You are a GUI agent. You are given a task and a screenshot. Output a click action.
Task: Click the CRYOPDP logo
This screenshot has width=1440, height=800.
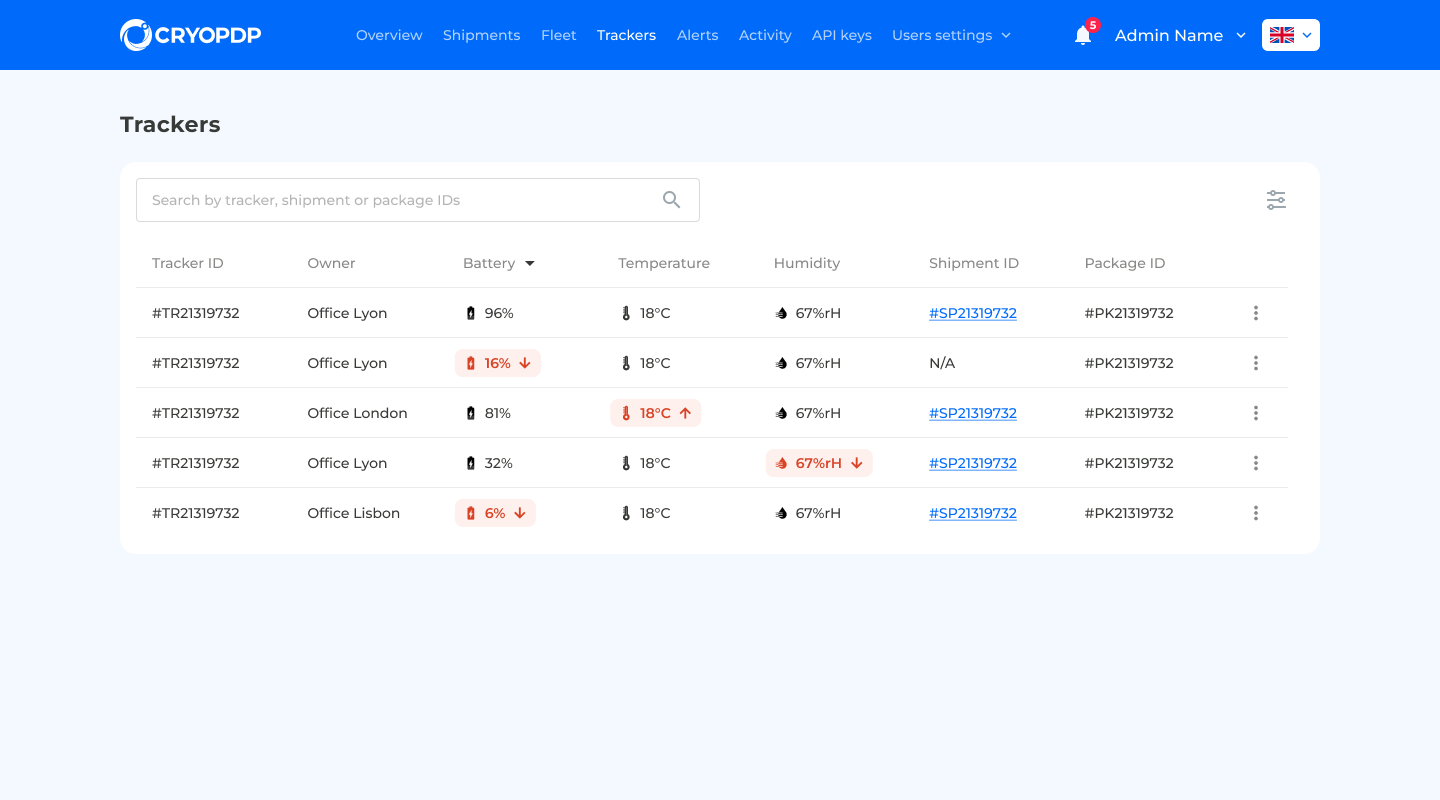[x=190, y=35]
